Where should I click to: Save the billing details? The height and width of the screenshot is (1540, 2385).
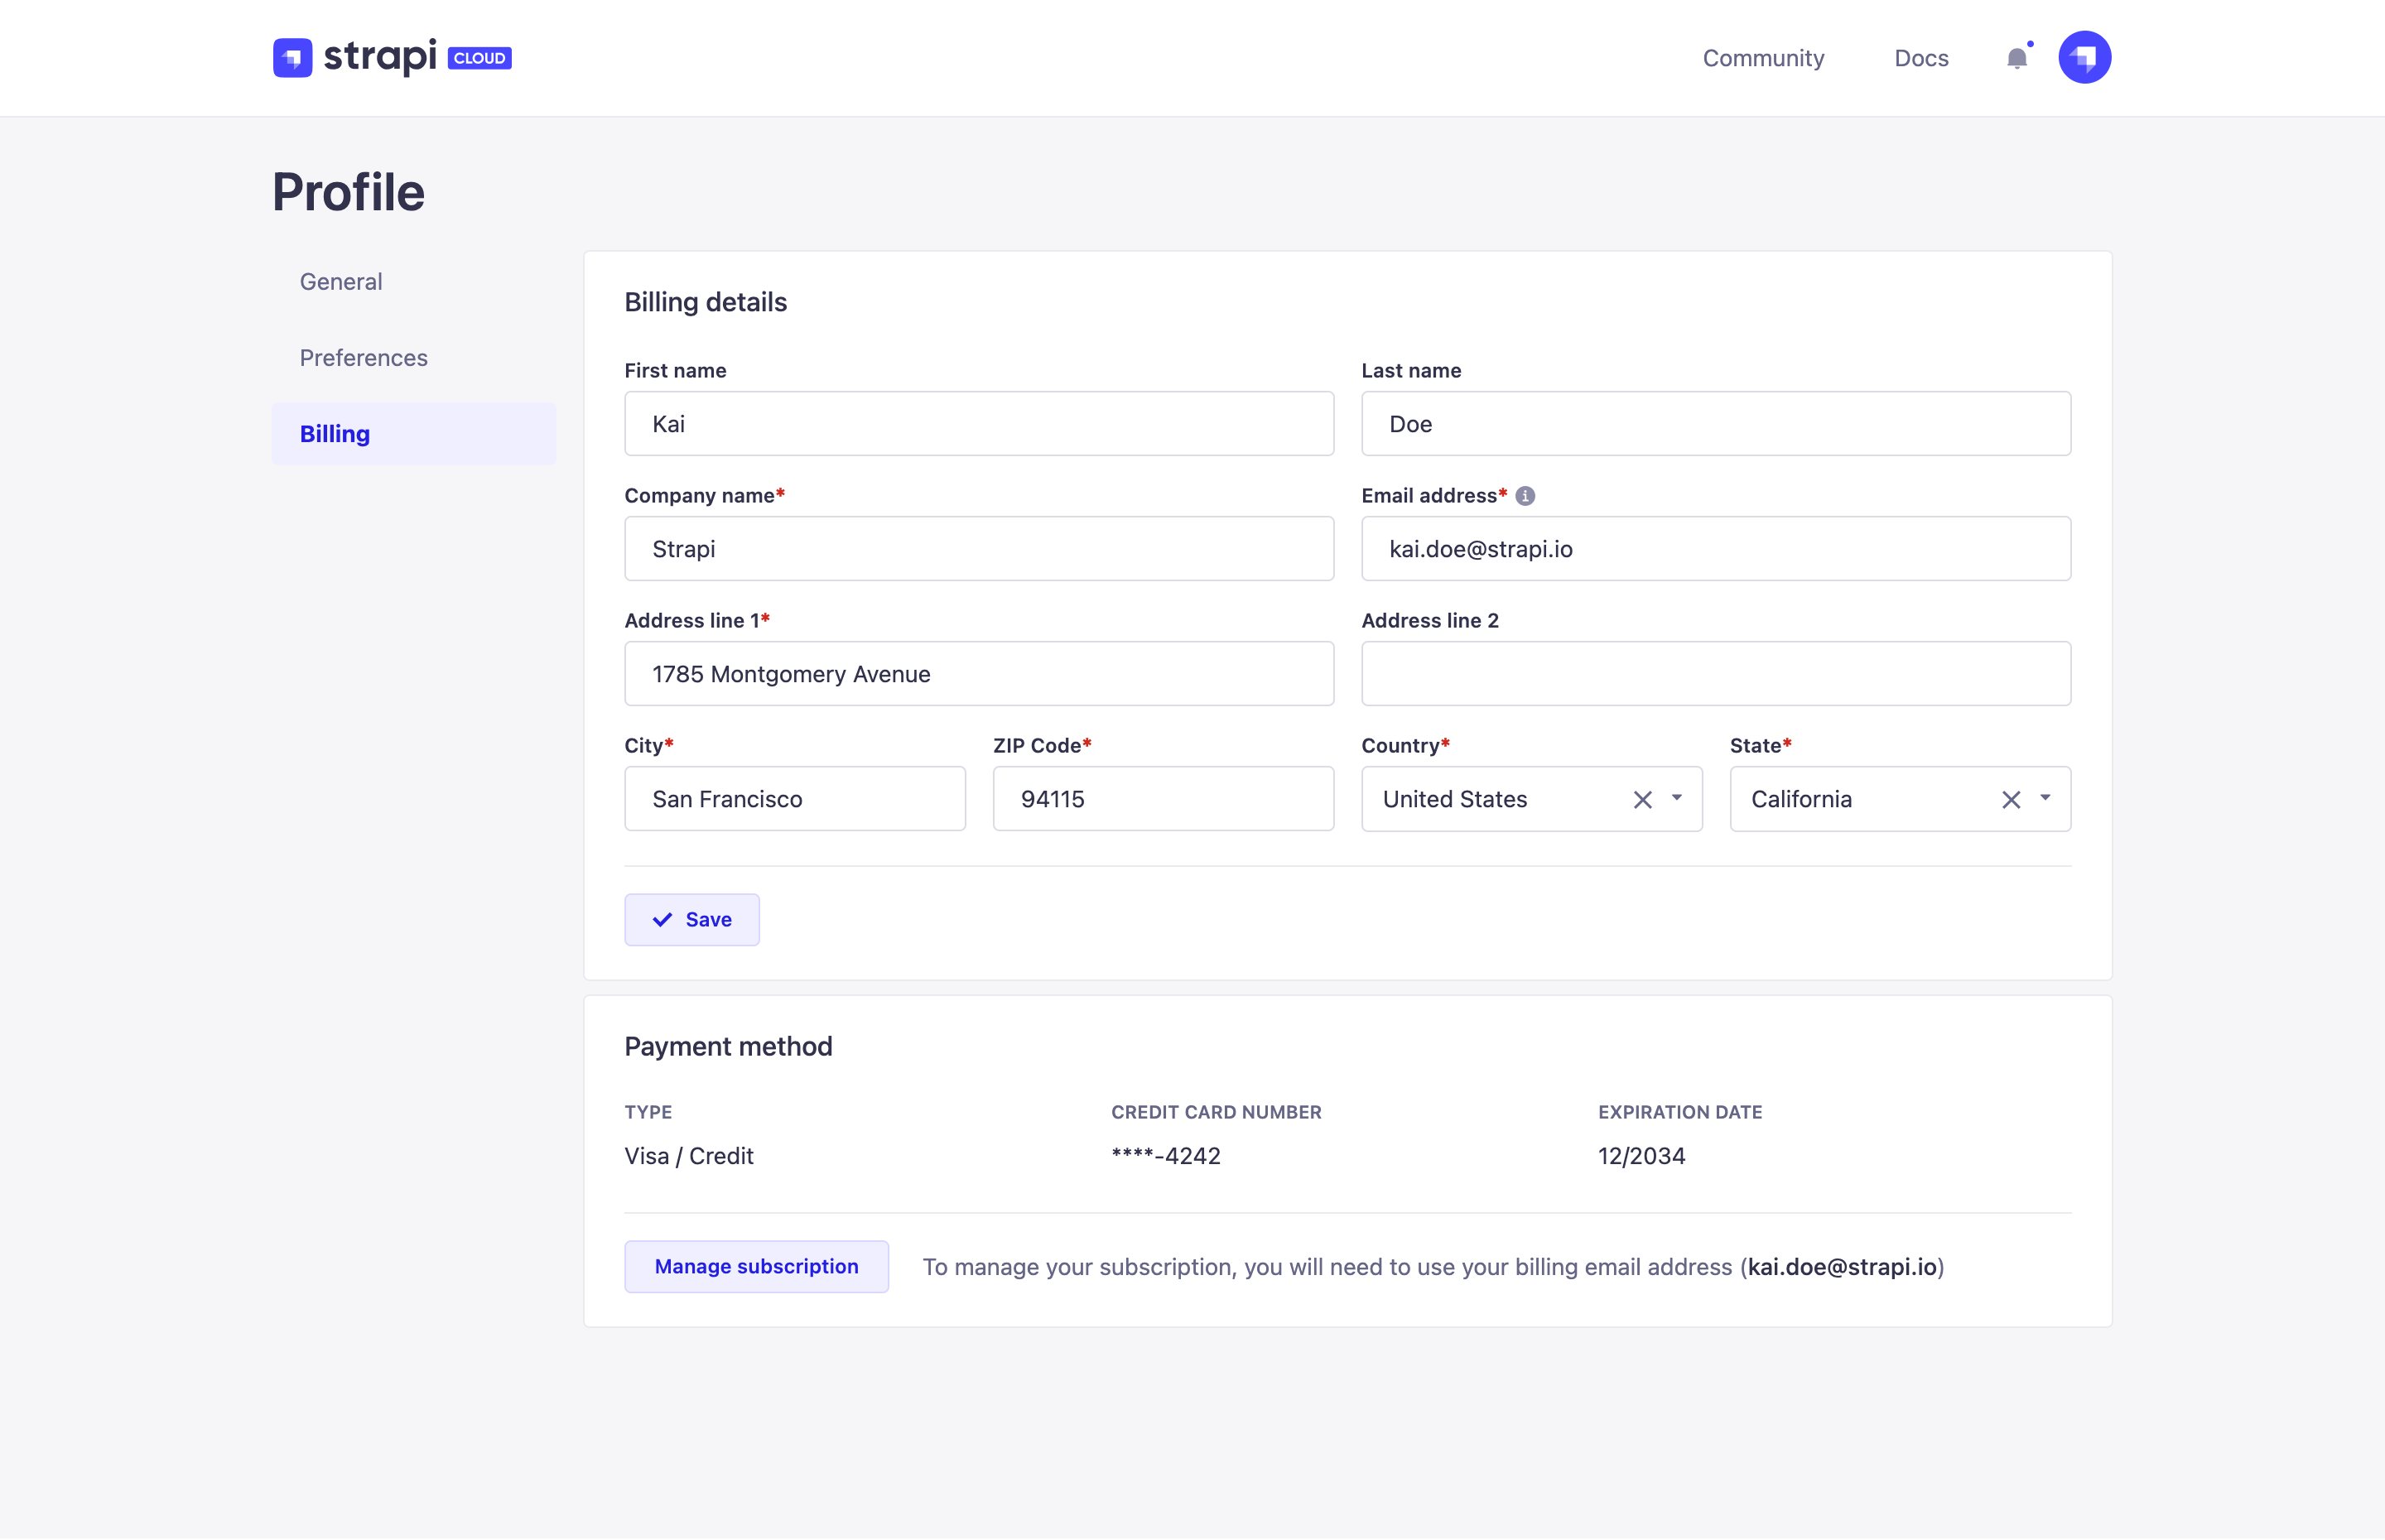pos(692,919)
